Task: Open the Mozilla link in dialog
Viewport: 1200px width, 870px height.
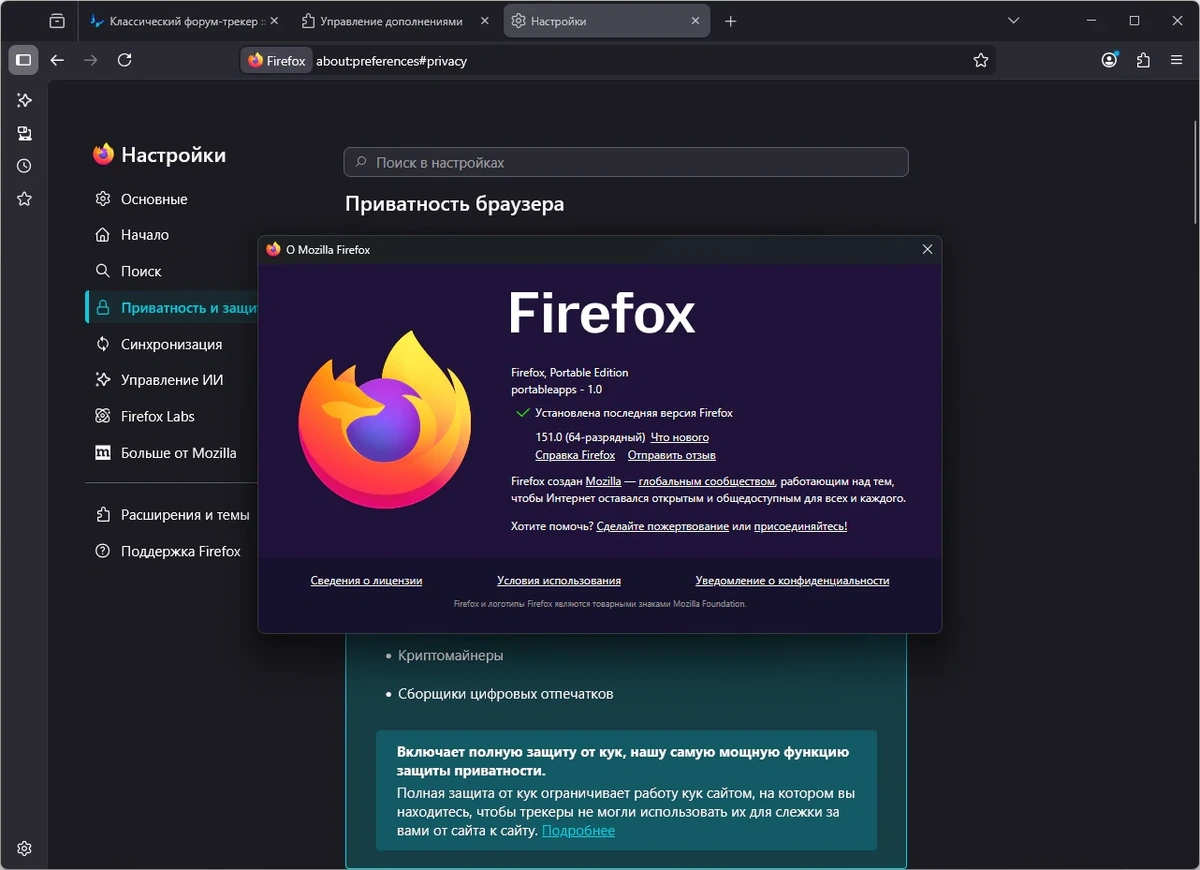Action: click(x=603, y=481)
